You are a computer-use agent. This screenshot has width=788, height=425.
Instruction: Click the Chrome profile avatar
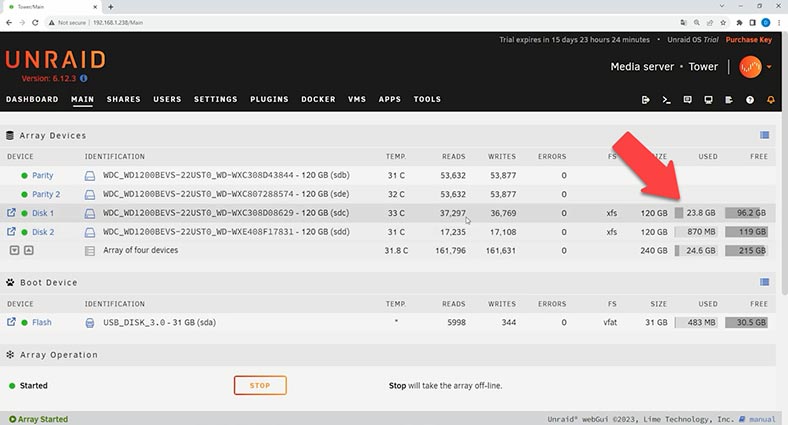coord(765,23)
